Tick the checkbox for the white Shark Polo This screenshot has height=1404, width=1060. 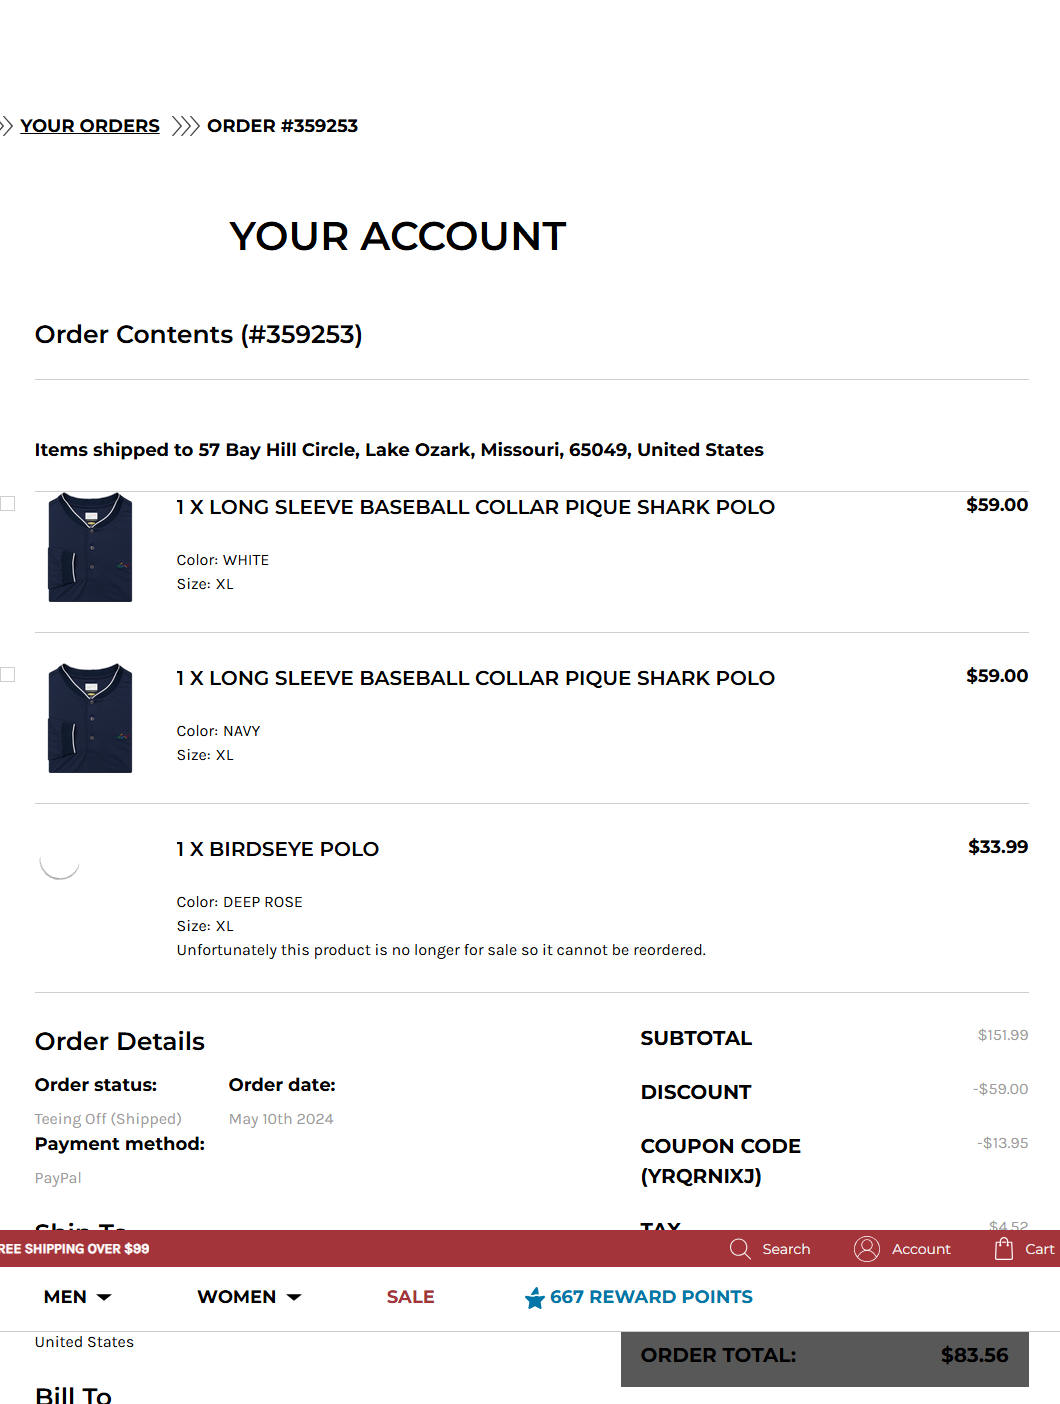click(x=7, y=503)
